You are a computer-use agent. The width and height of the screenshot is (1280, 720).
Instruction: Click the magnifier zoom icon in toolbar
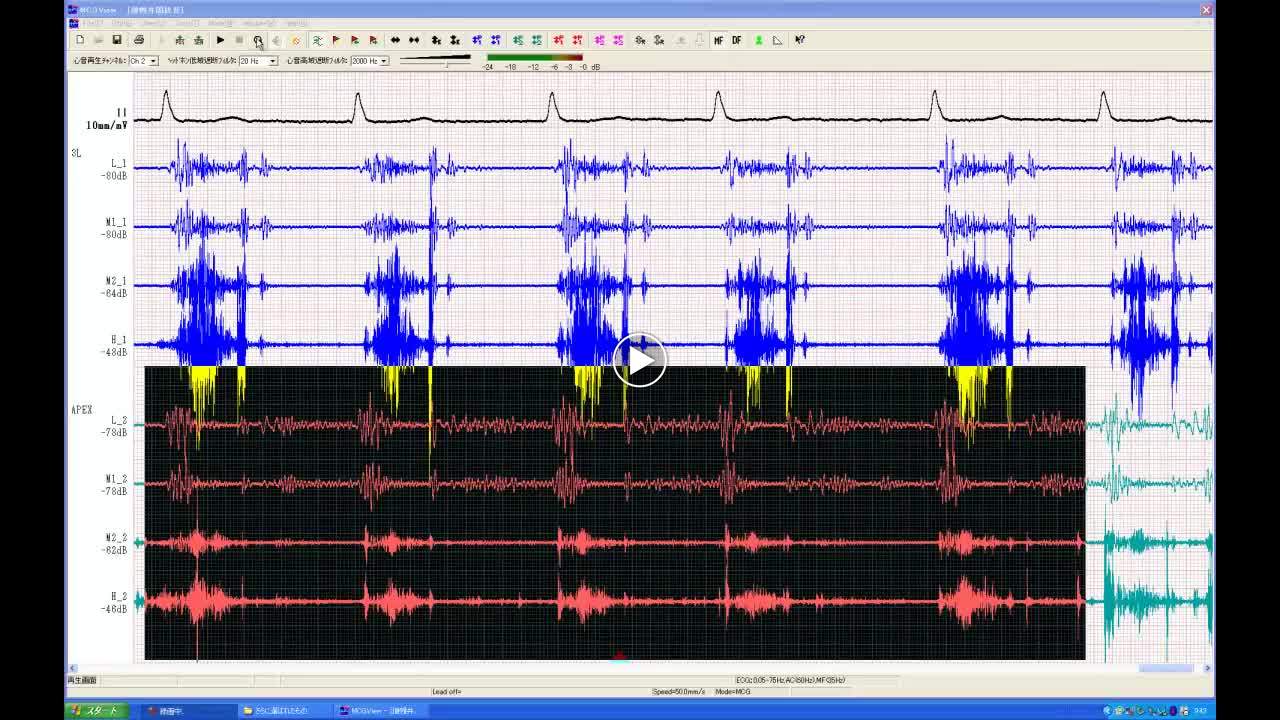click(258, 40)
